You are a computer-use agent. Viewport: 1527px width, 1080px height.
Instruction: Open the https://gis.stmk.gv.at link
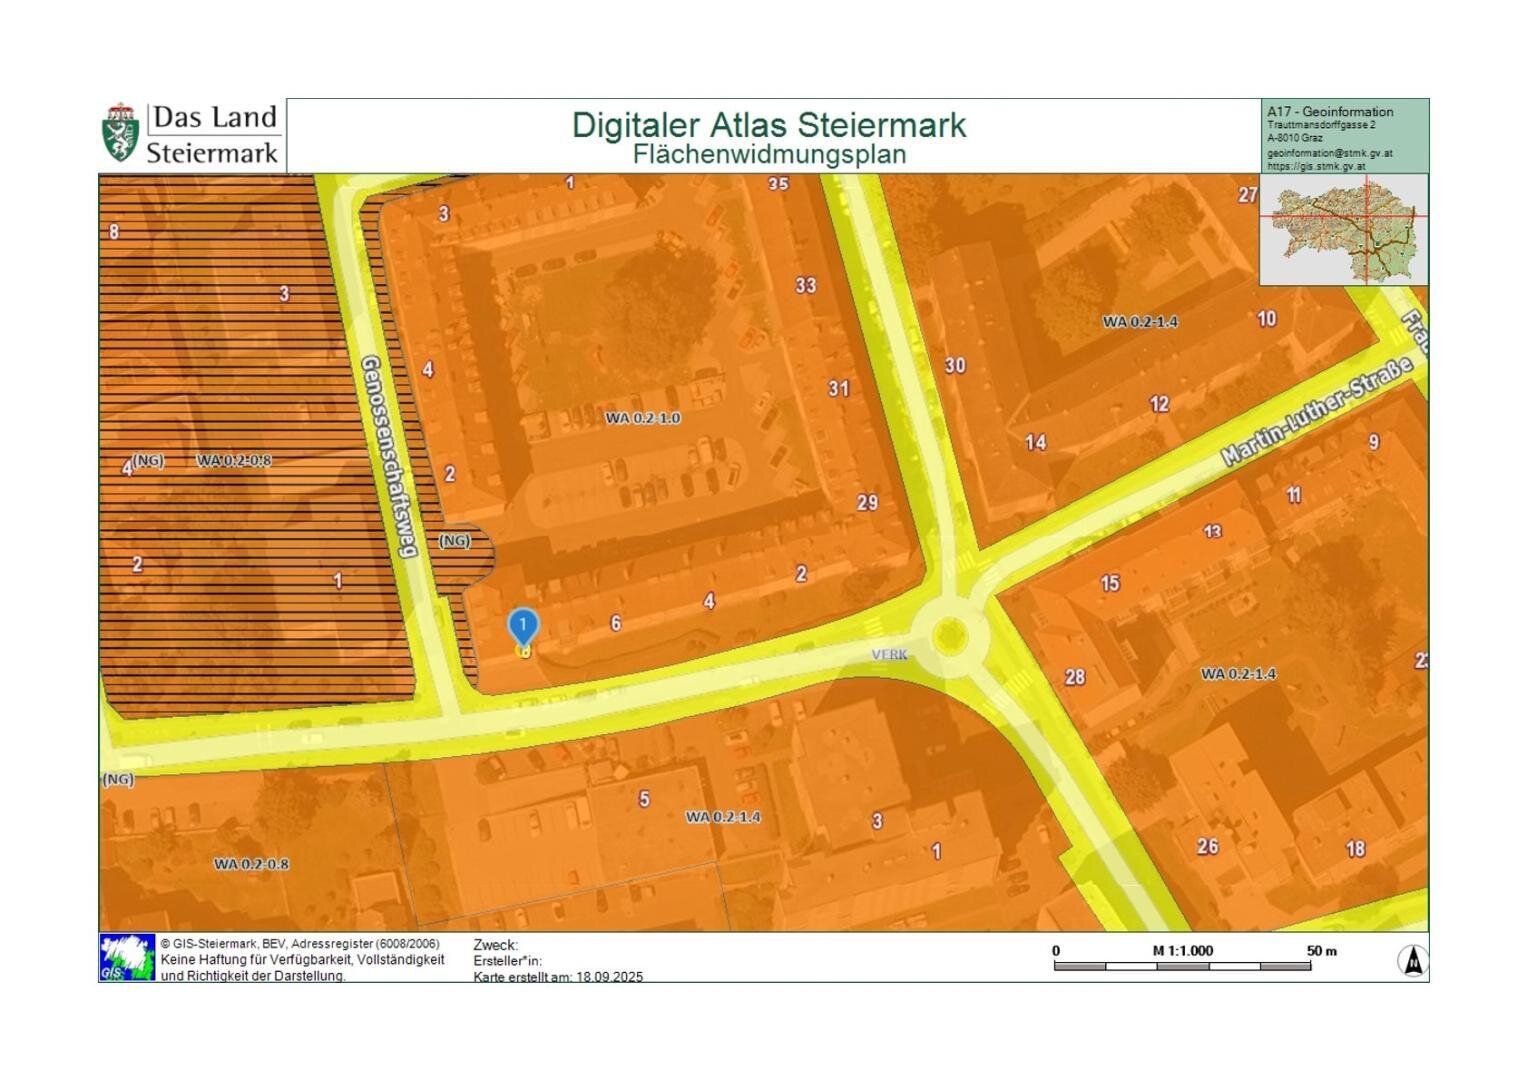1315,167
